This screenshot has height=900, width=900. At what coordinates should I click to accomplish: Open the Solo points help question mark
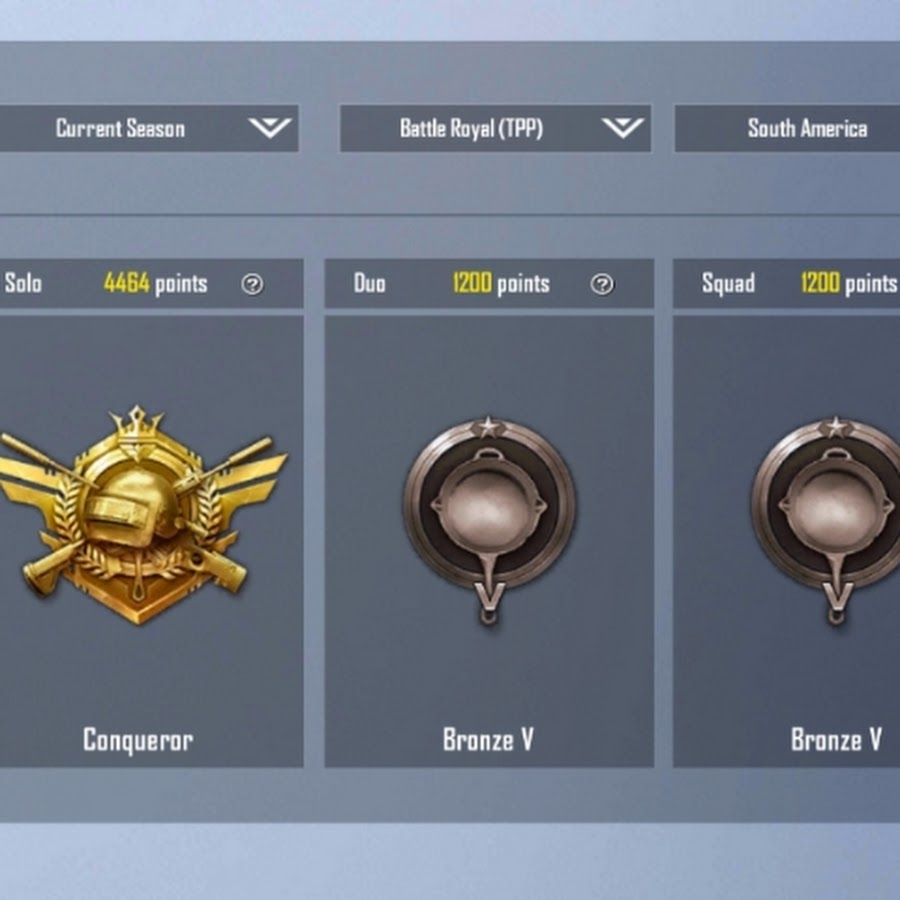pos(253,284)
